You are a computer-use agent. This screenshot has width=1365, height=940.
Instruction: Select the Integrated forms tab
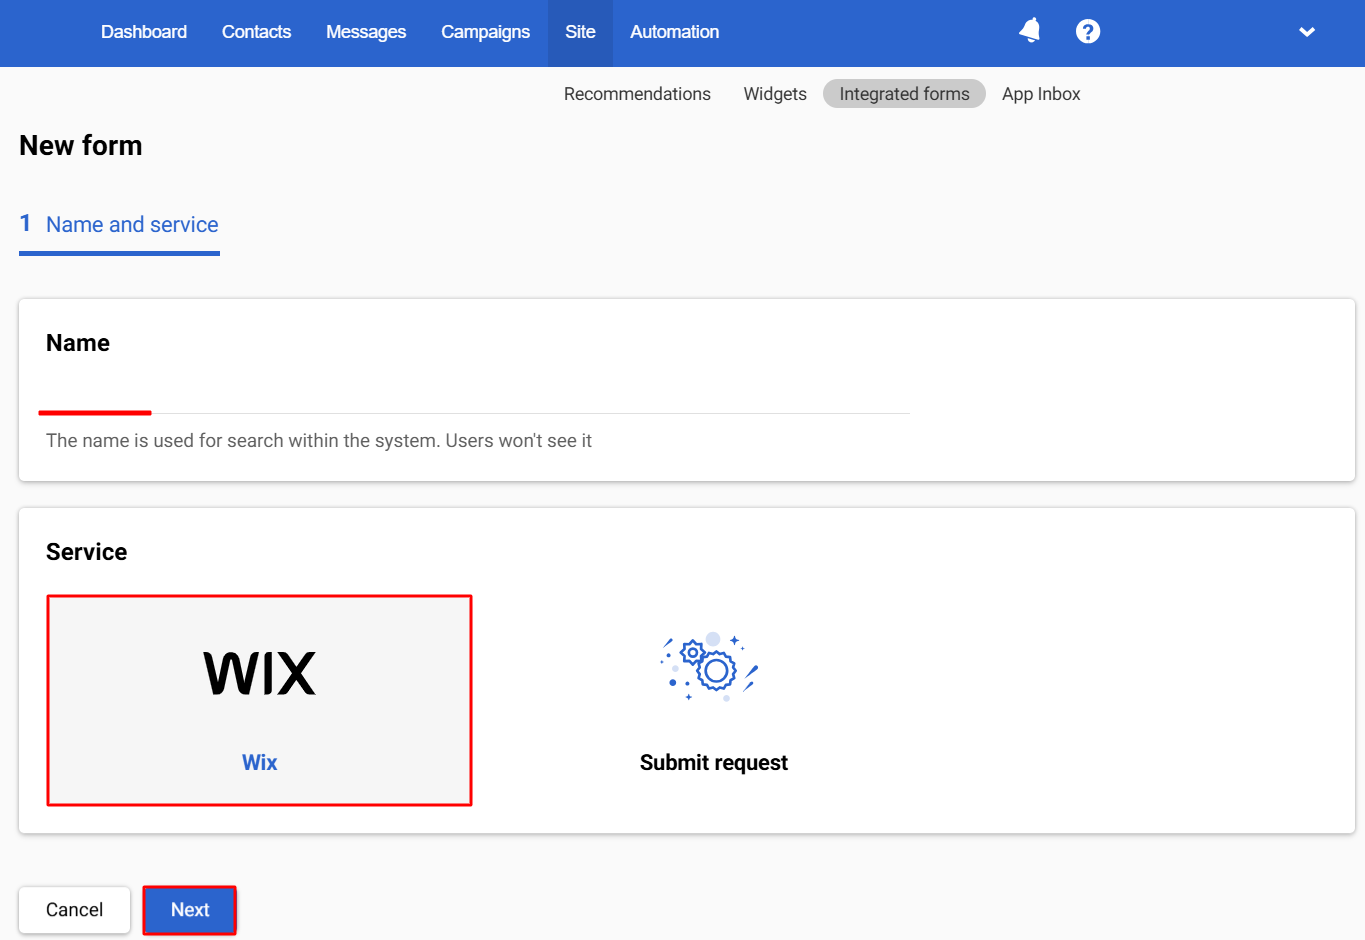click(904, 94)
